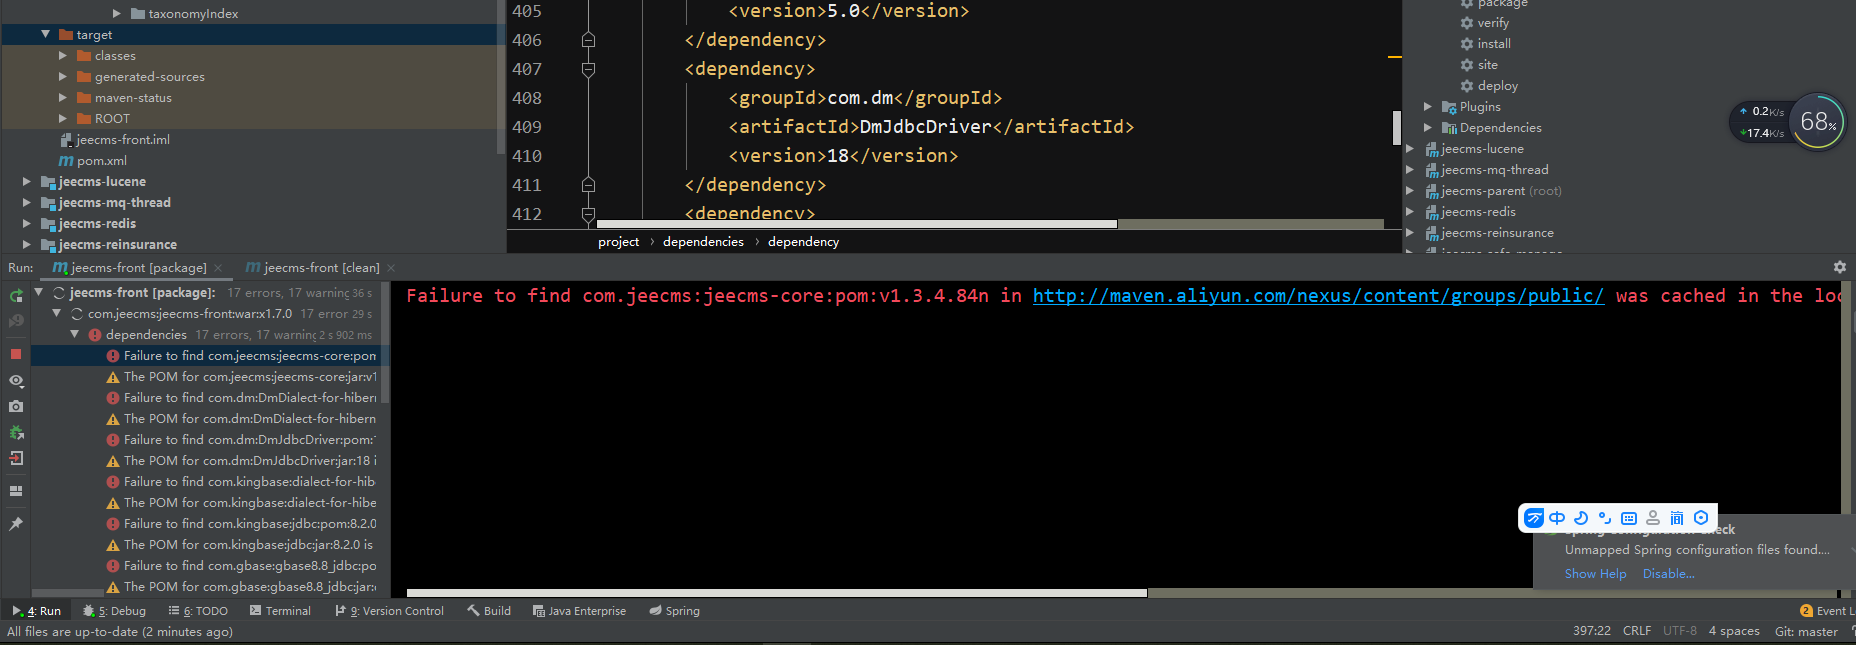The width and height of the screenshot is (1856, 645).
Task: Collapse the target folder
Action: pos(45,34)
